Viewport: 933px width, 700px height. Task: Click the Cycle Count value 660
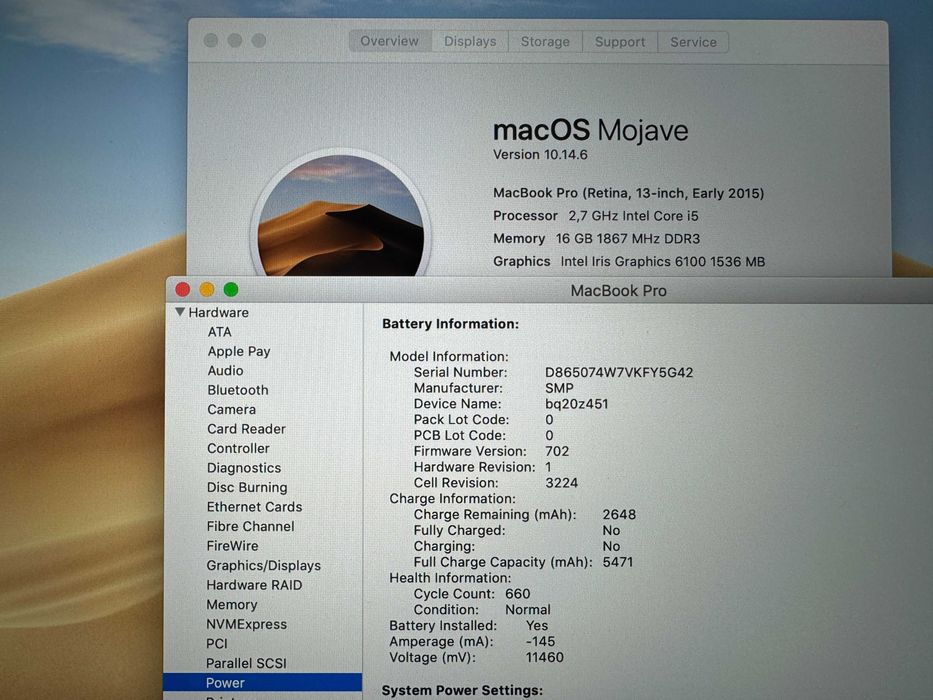(x=518, y=594)
